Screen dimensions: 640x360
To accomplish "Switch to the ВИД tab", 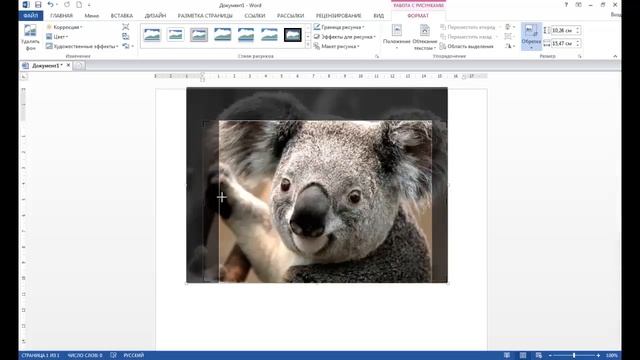I will (x=378, y=16).
